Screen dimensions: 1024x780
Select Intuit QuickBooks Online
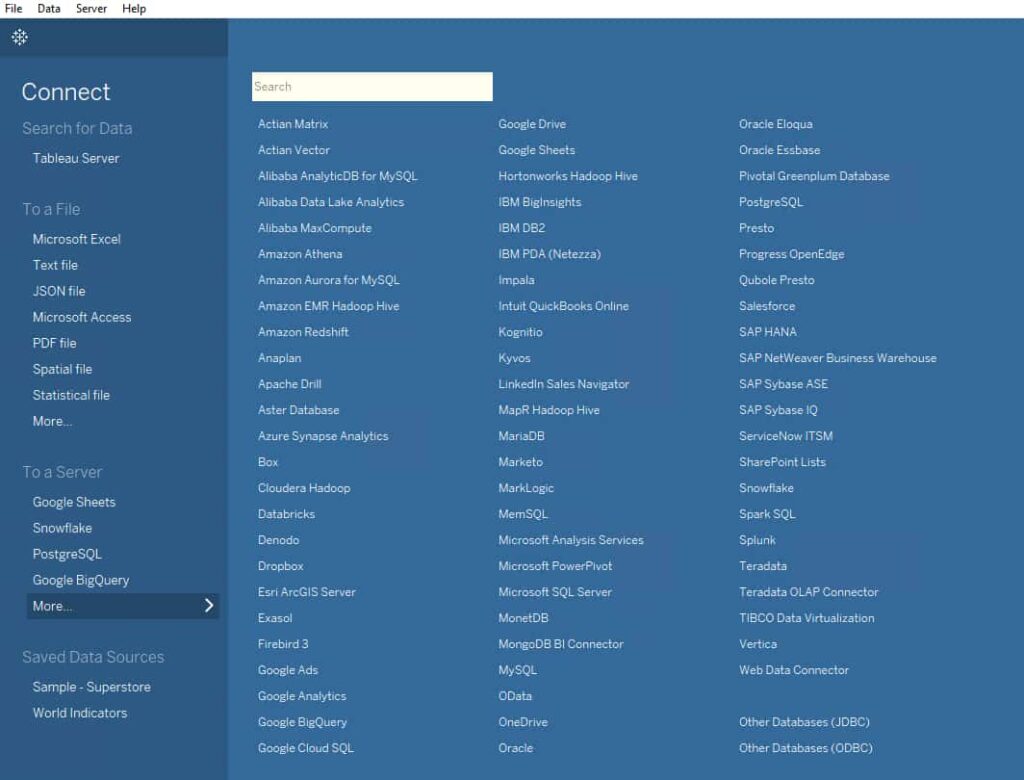pyautogui.click(x=564, y=306)
